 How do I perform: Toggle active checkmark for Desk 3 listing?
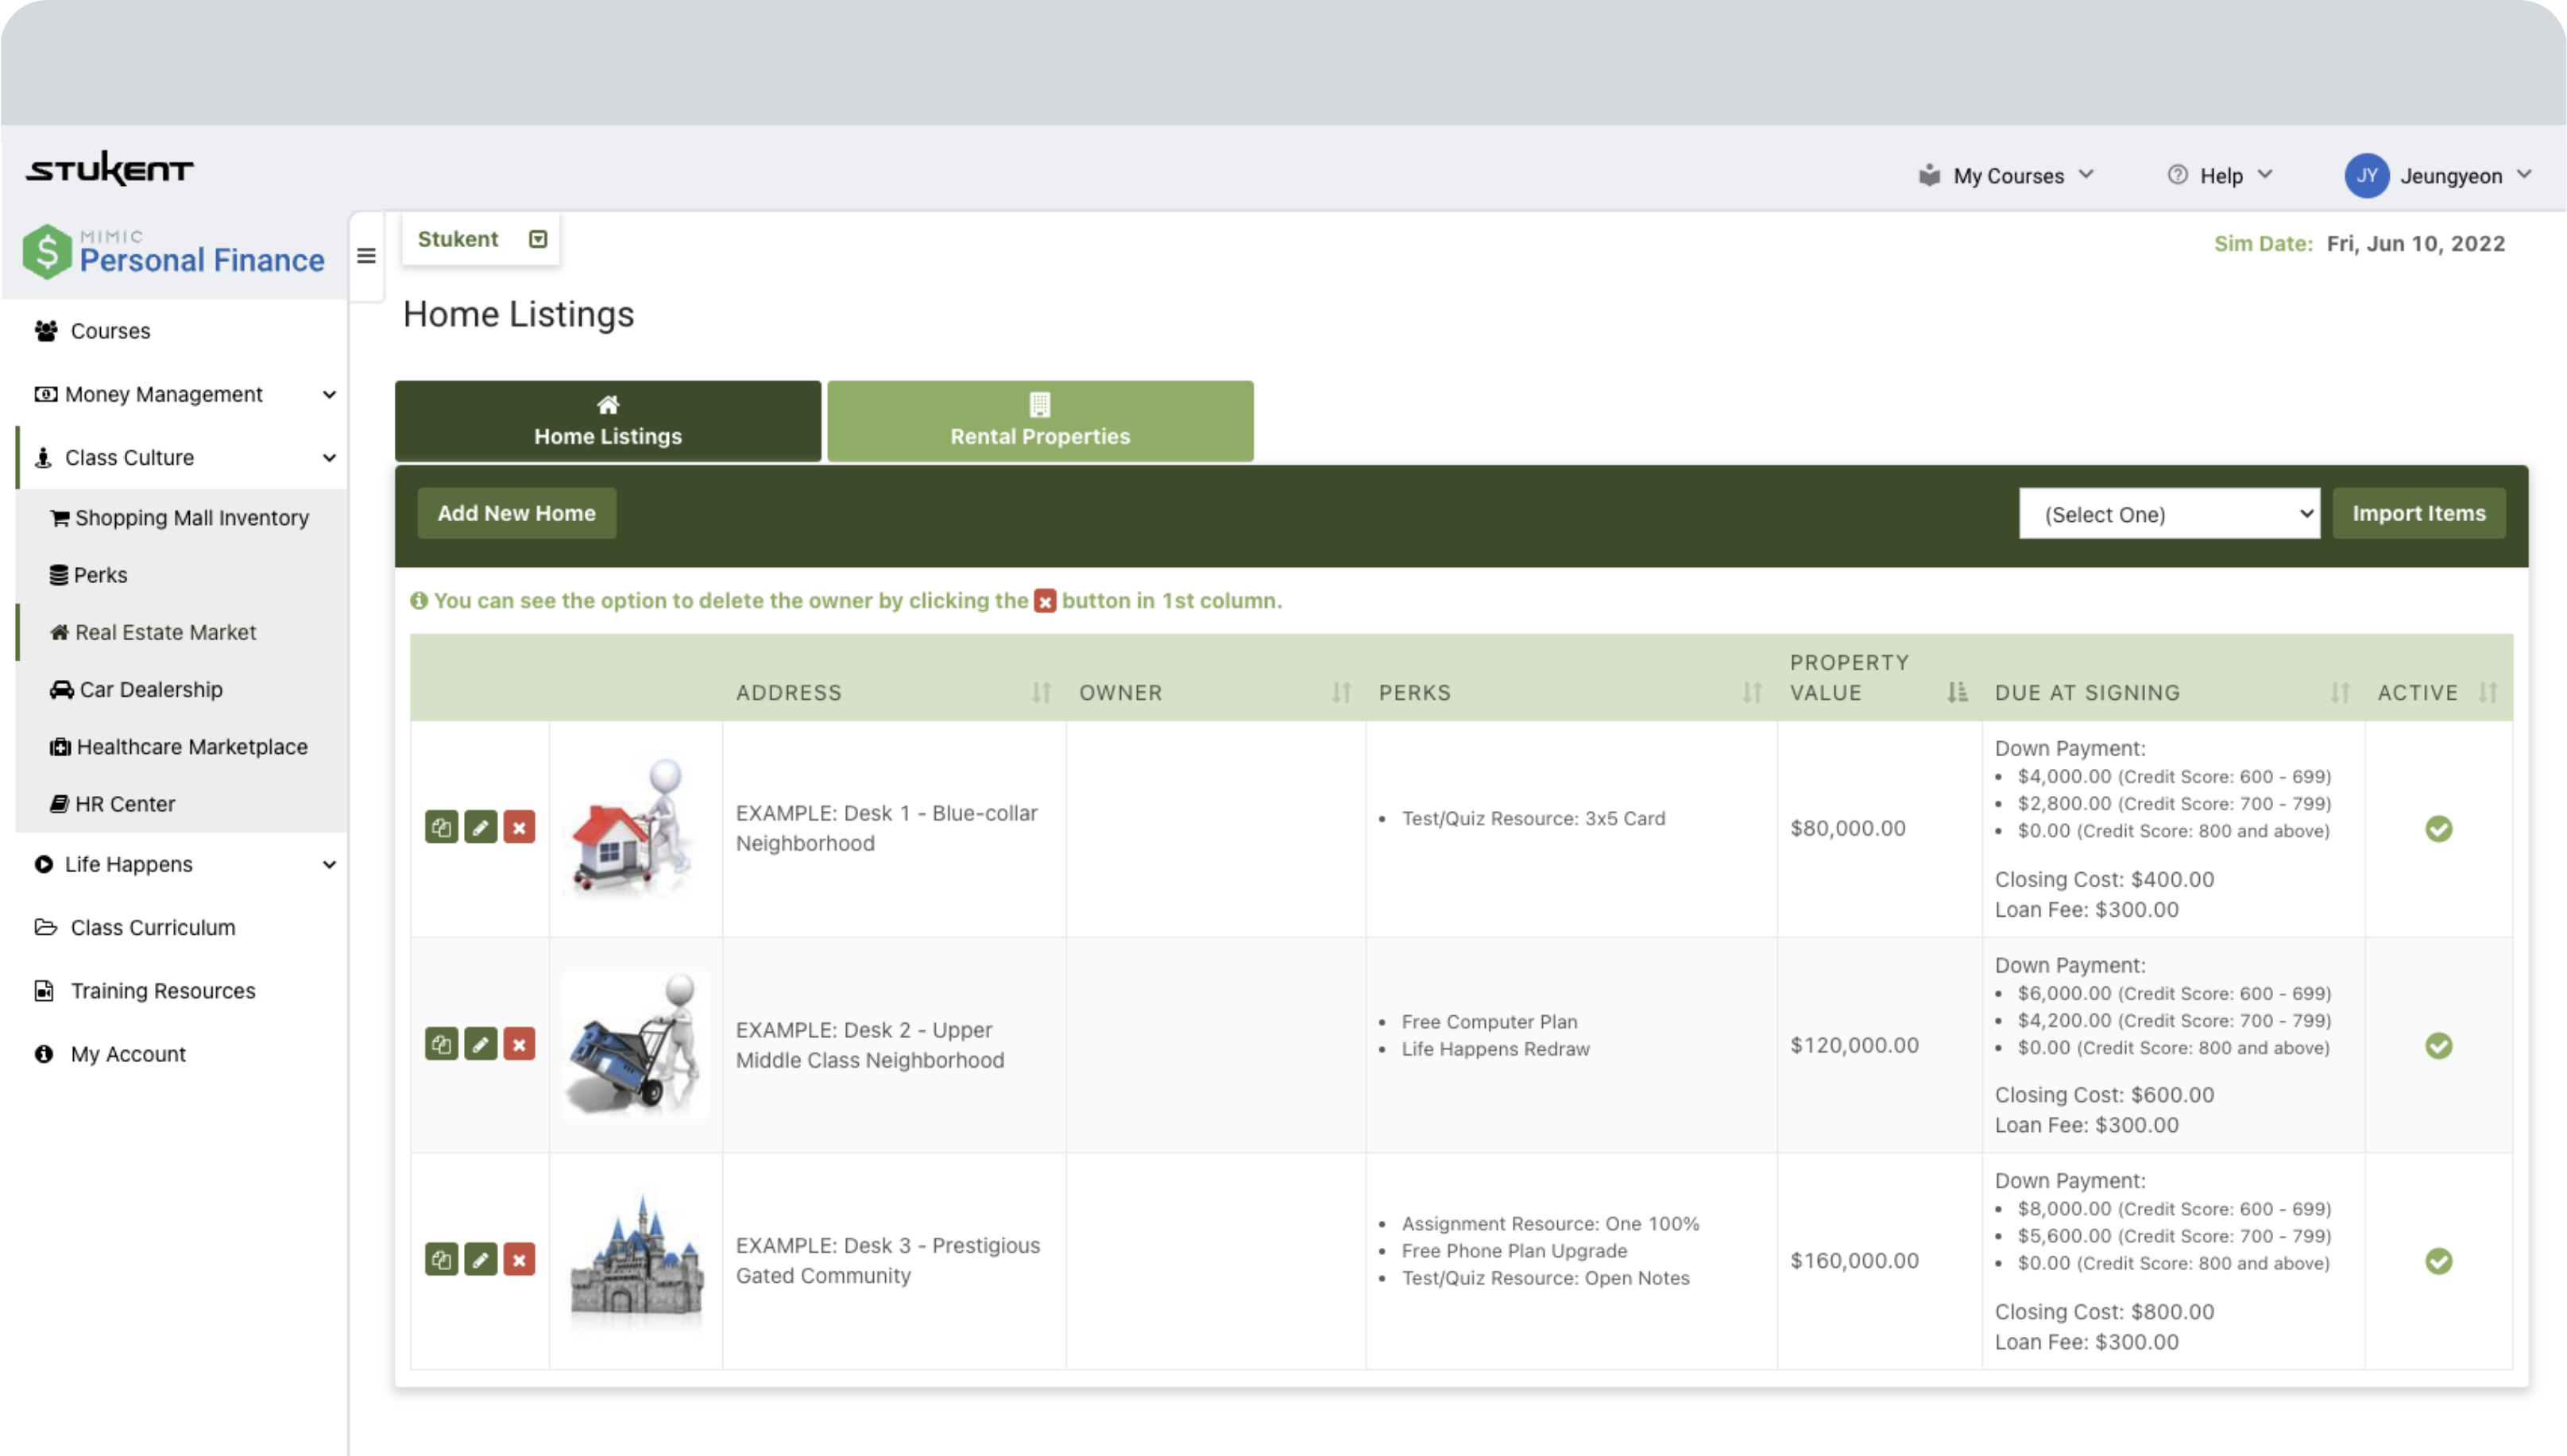(x=2438, y=1261)
